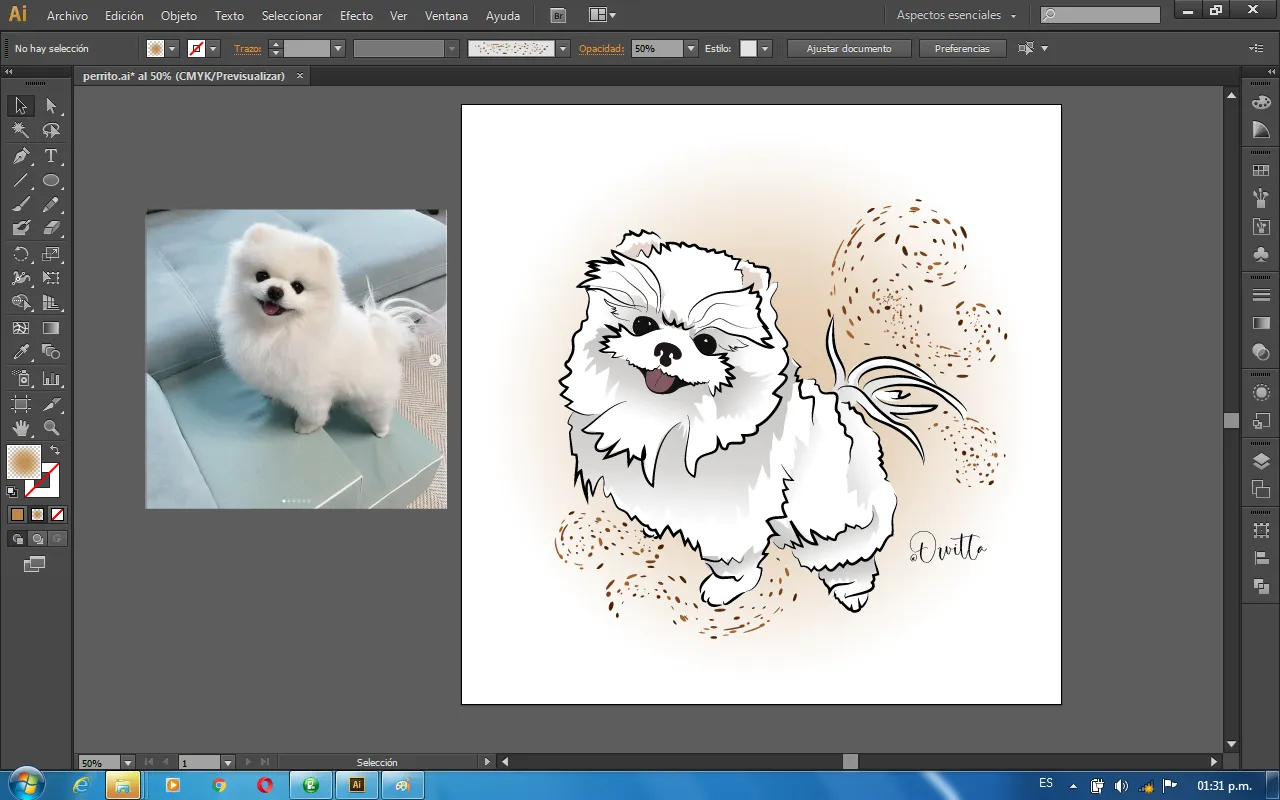Open the Objeto menu
The image size is (1280, 800).
click(x=179, y=16)
